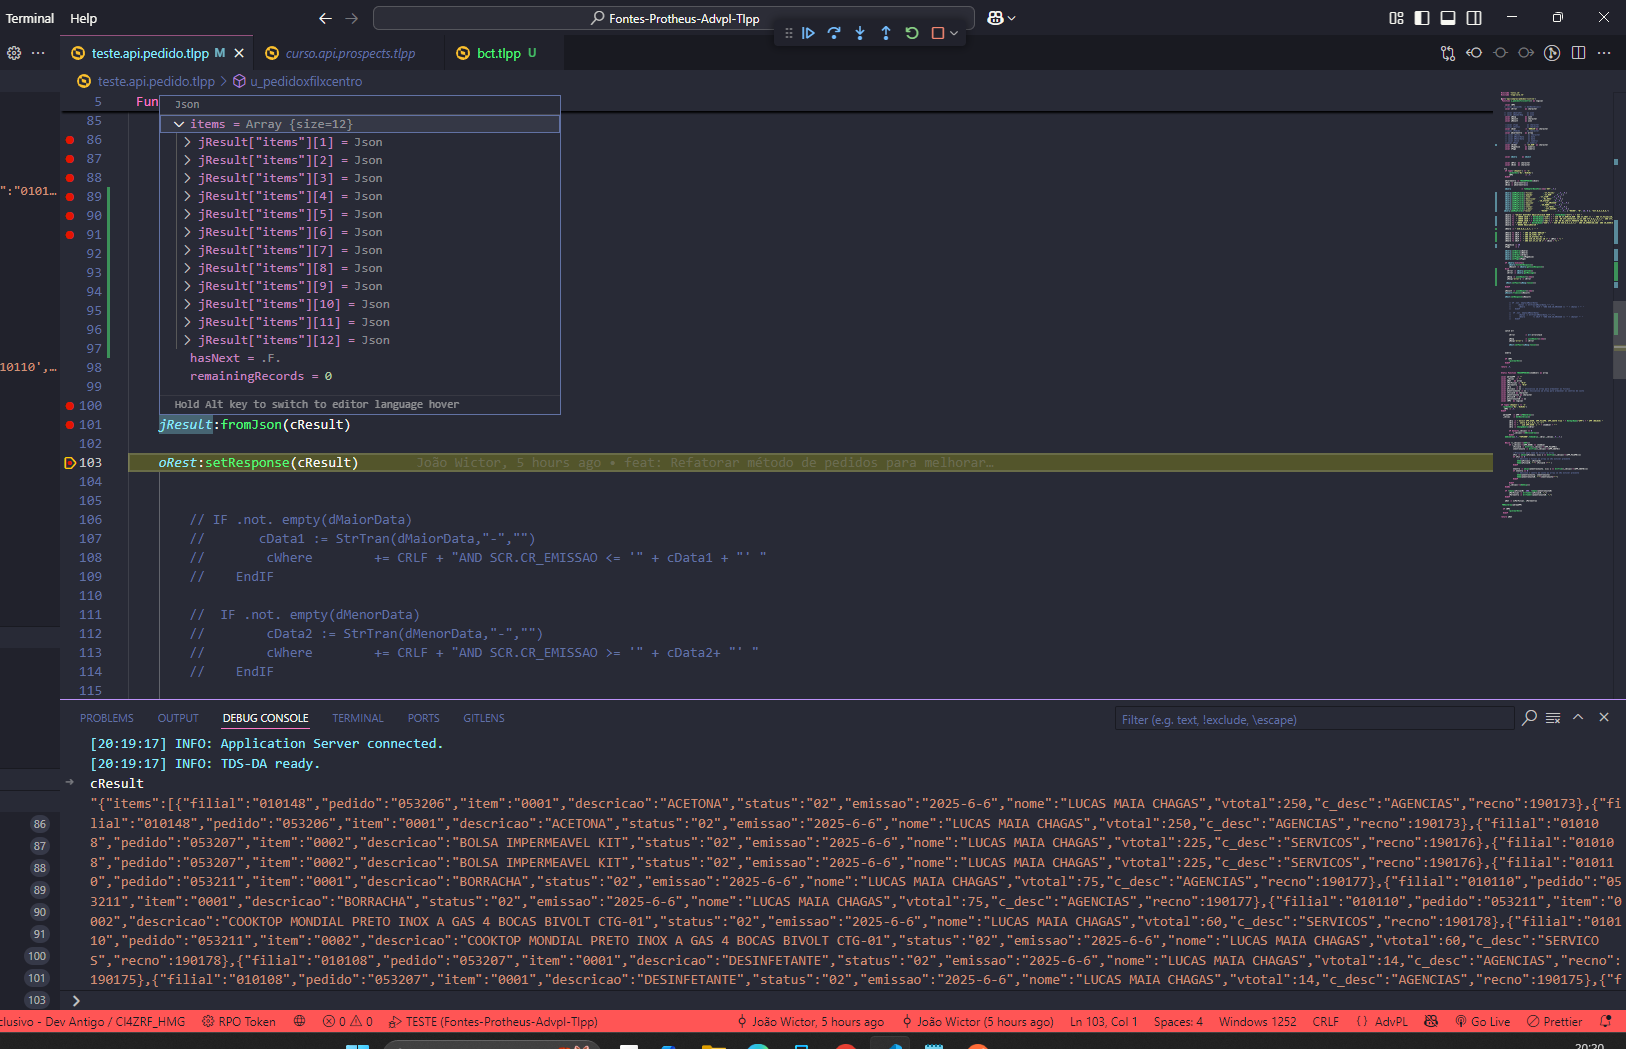Open the stop button dropdown arrow
This screenshot has height=1049, width=1626.
click(954, 33)
